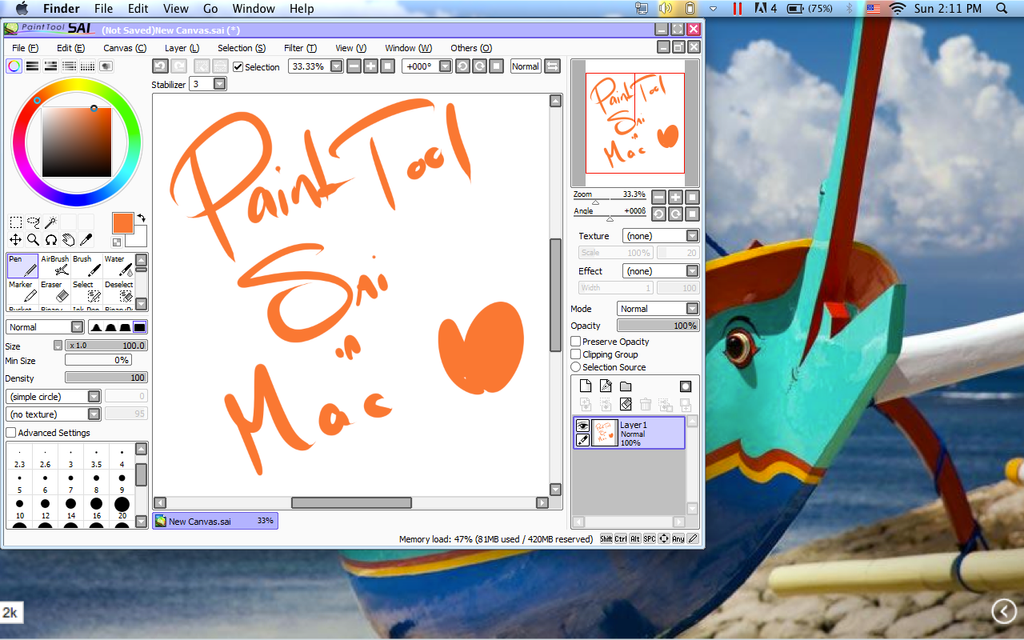Open the Canvas menu
Viewport: 1024px width, 640px height.
point(125,48)
